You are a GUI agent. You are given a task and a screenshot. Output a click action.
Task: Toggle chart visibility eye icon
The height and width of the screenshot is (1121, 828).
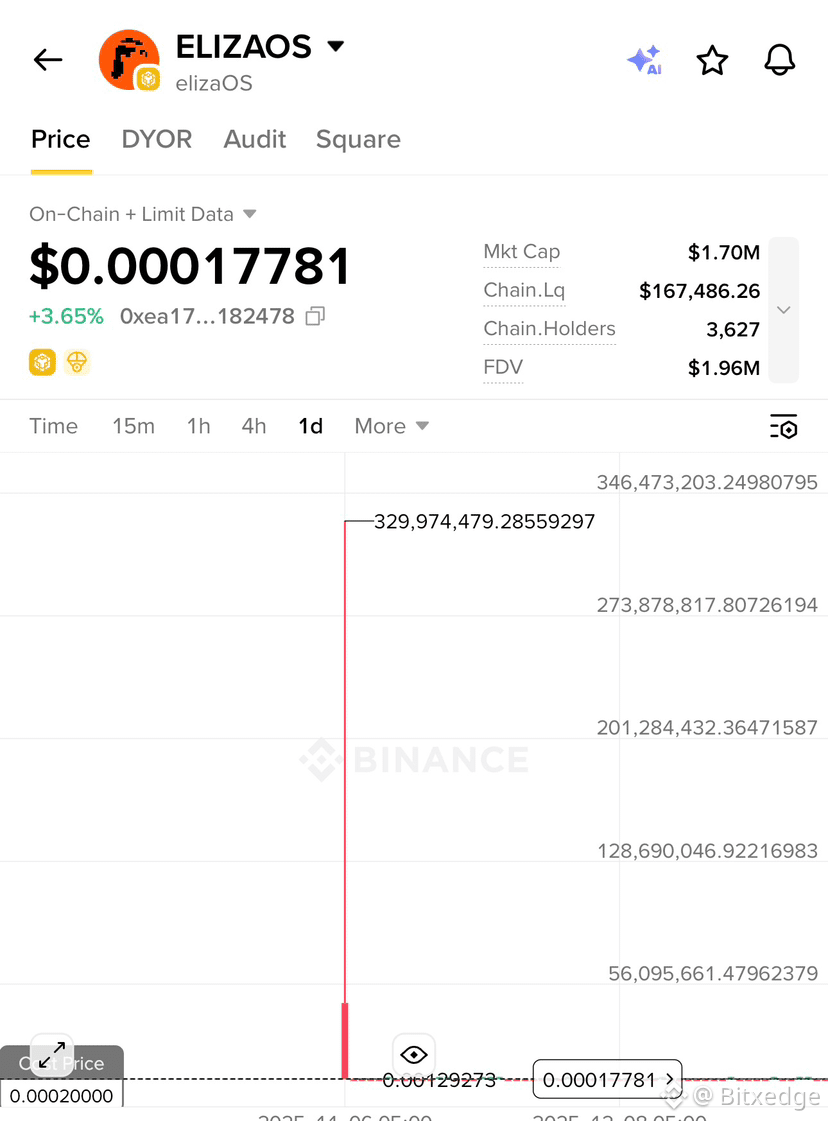coord(413,1055)
